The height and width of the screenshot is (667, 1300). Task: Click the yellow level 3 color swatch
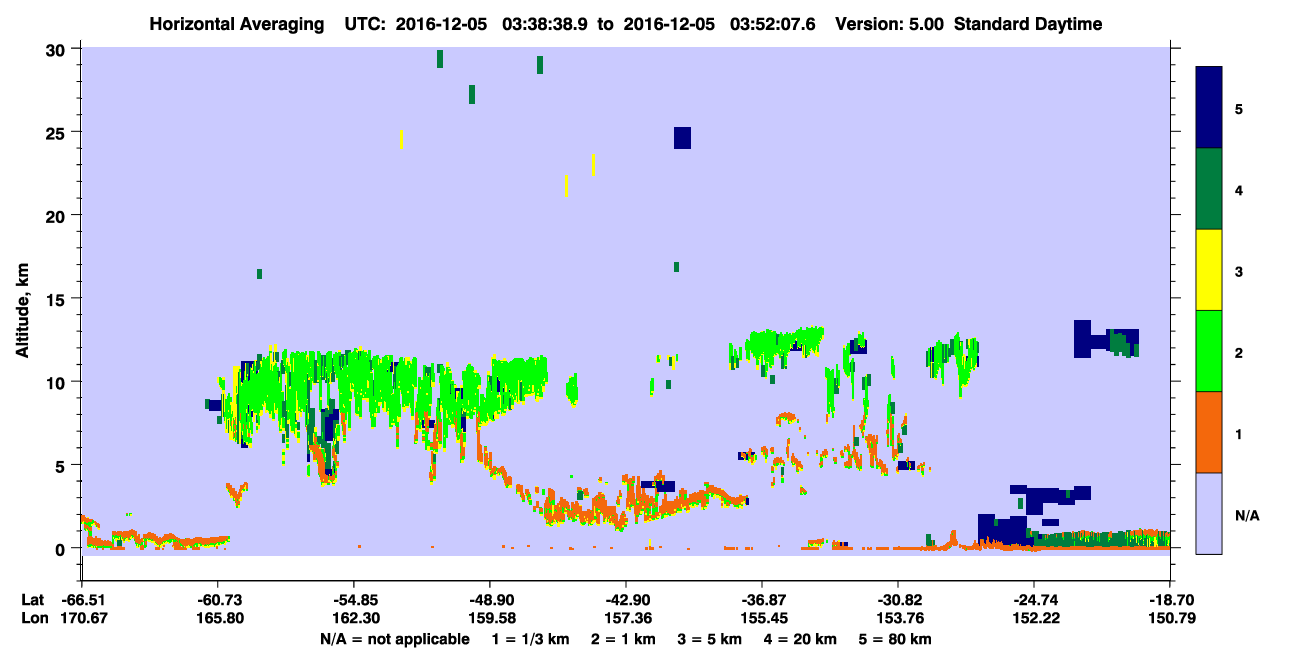1209,270
